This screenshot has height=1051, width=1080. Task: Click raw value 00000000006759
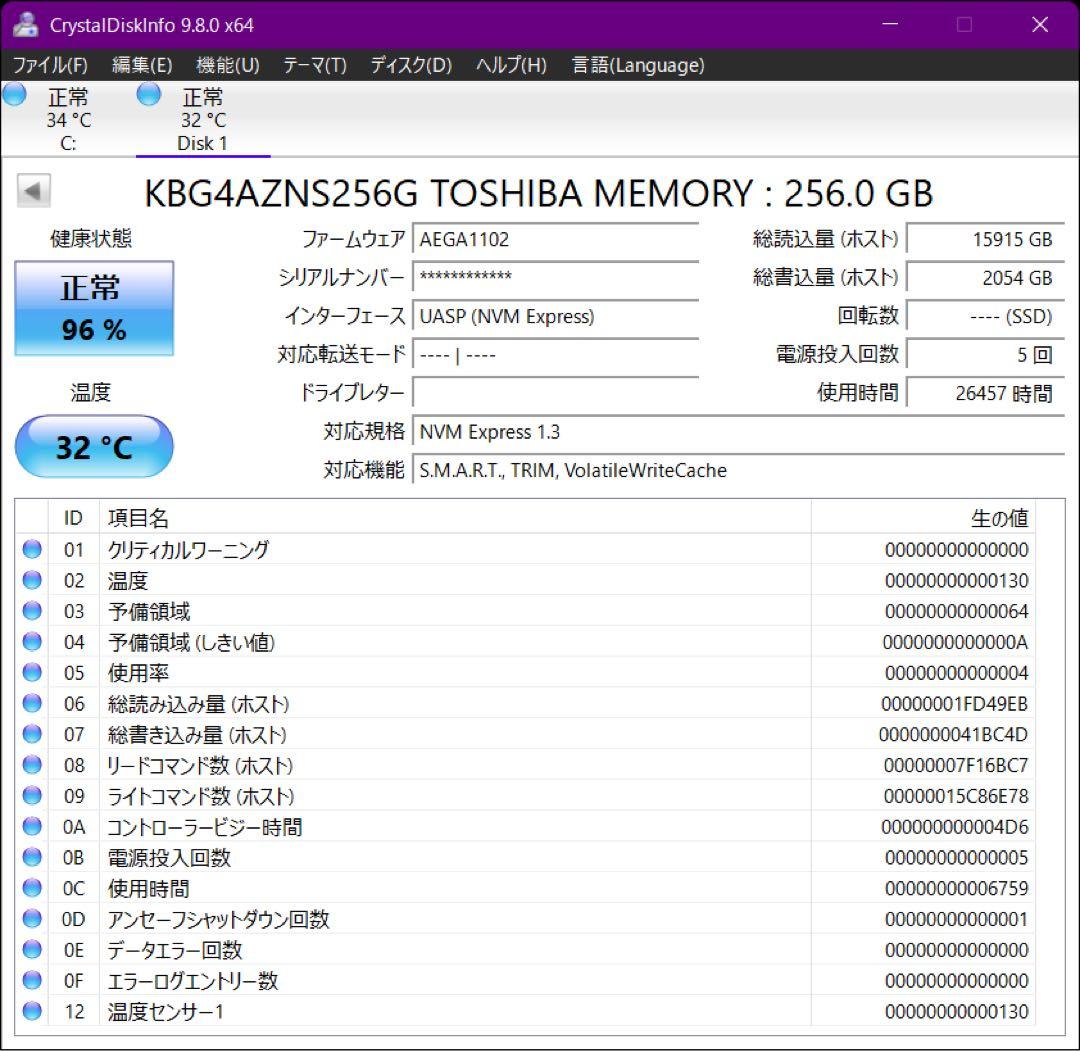coord(956,888)
